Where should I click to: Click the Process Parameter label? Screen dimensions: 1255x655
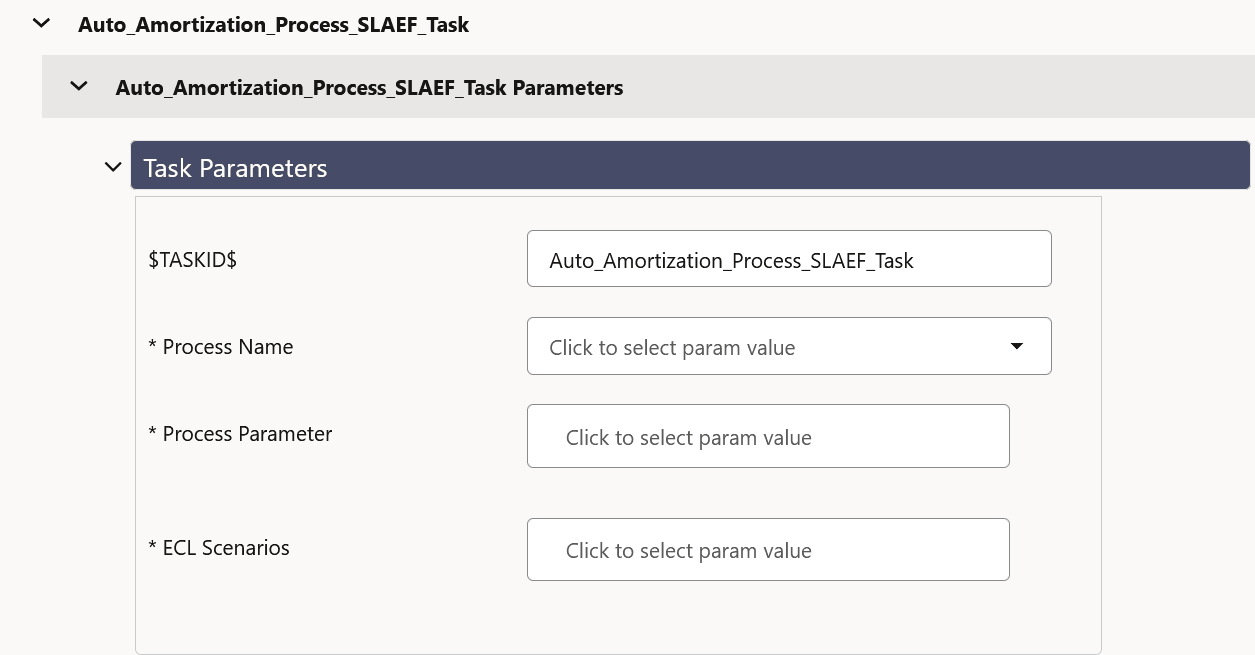point(240,433)
